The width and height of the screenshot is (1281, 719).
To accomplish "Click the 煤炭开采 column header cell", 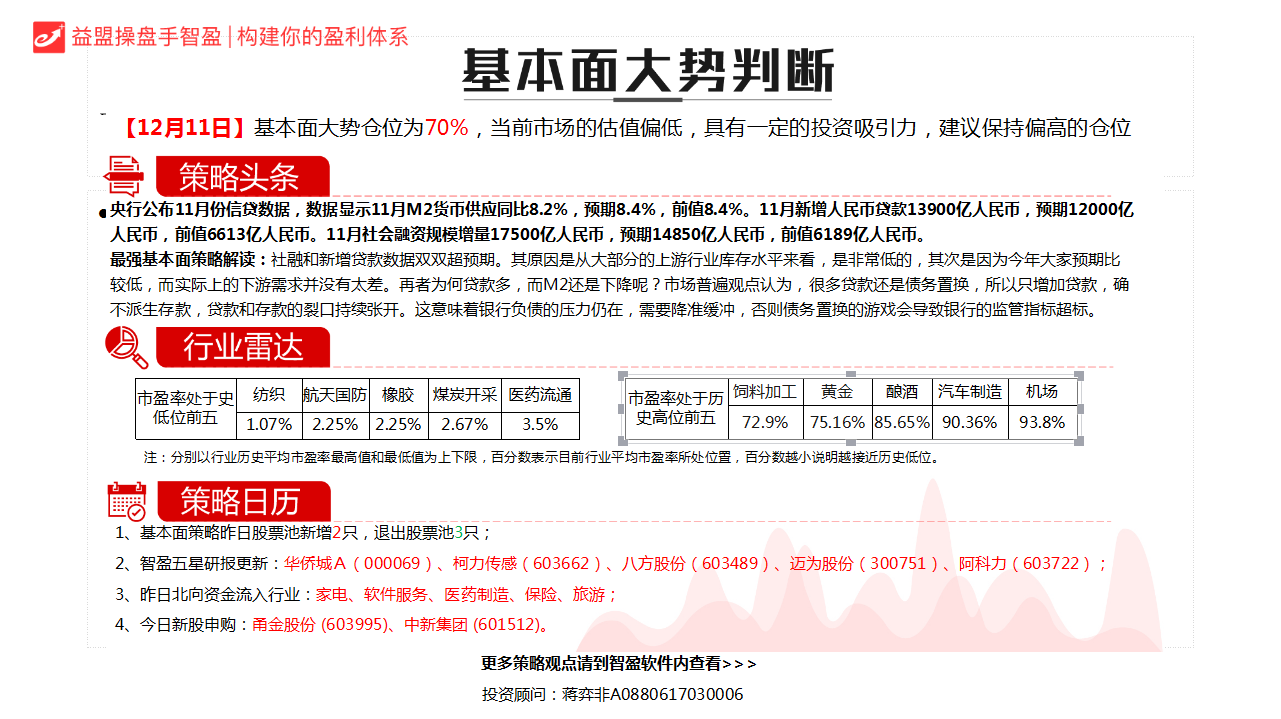I will click(465, 395).
